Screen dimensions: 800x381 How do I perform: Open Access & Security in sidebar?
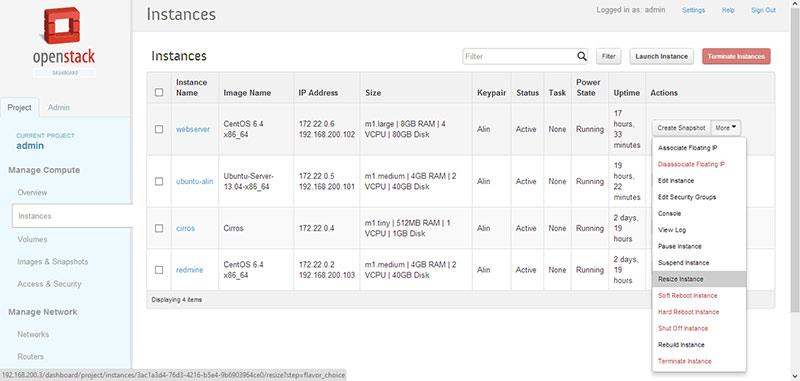(49, 284)
